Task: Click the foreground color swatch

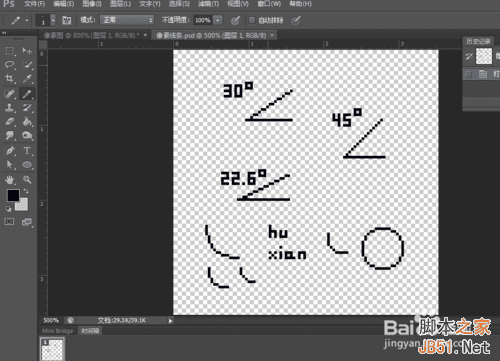Action: [13, 195]
